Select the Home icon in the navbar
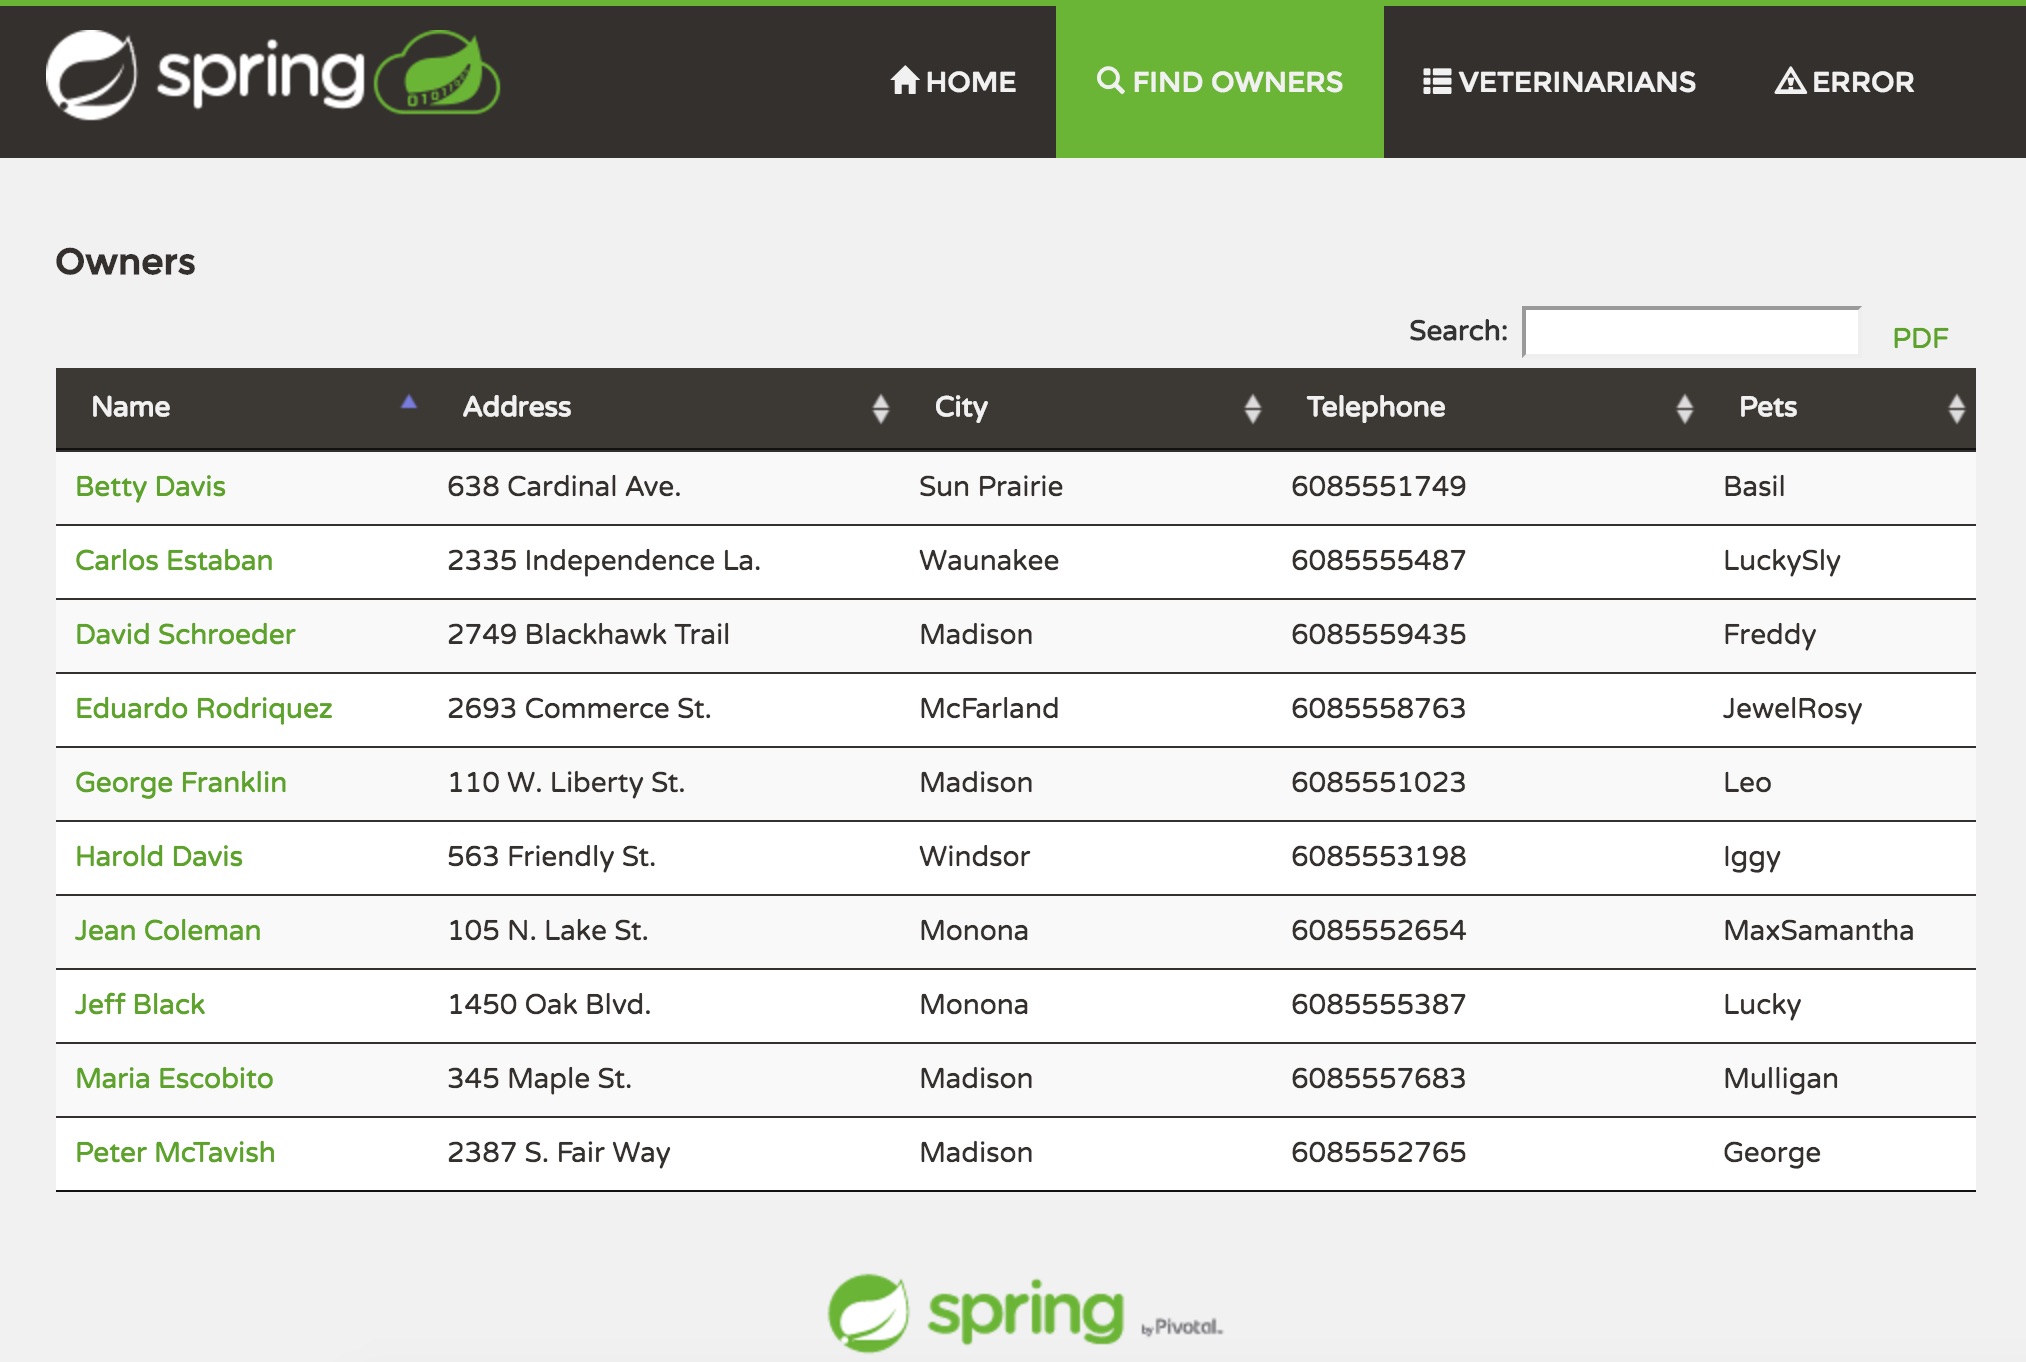This screenshot has height=1362, width=2026. (903, 81)
